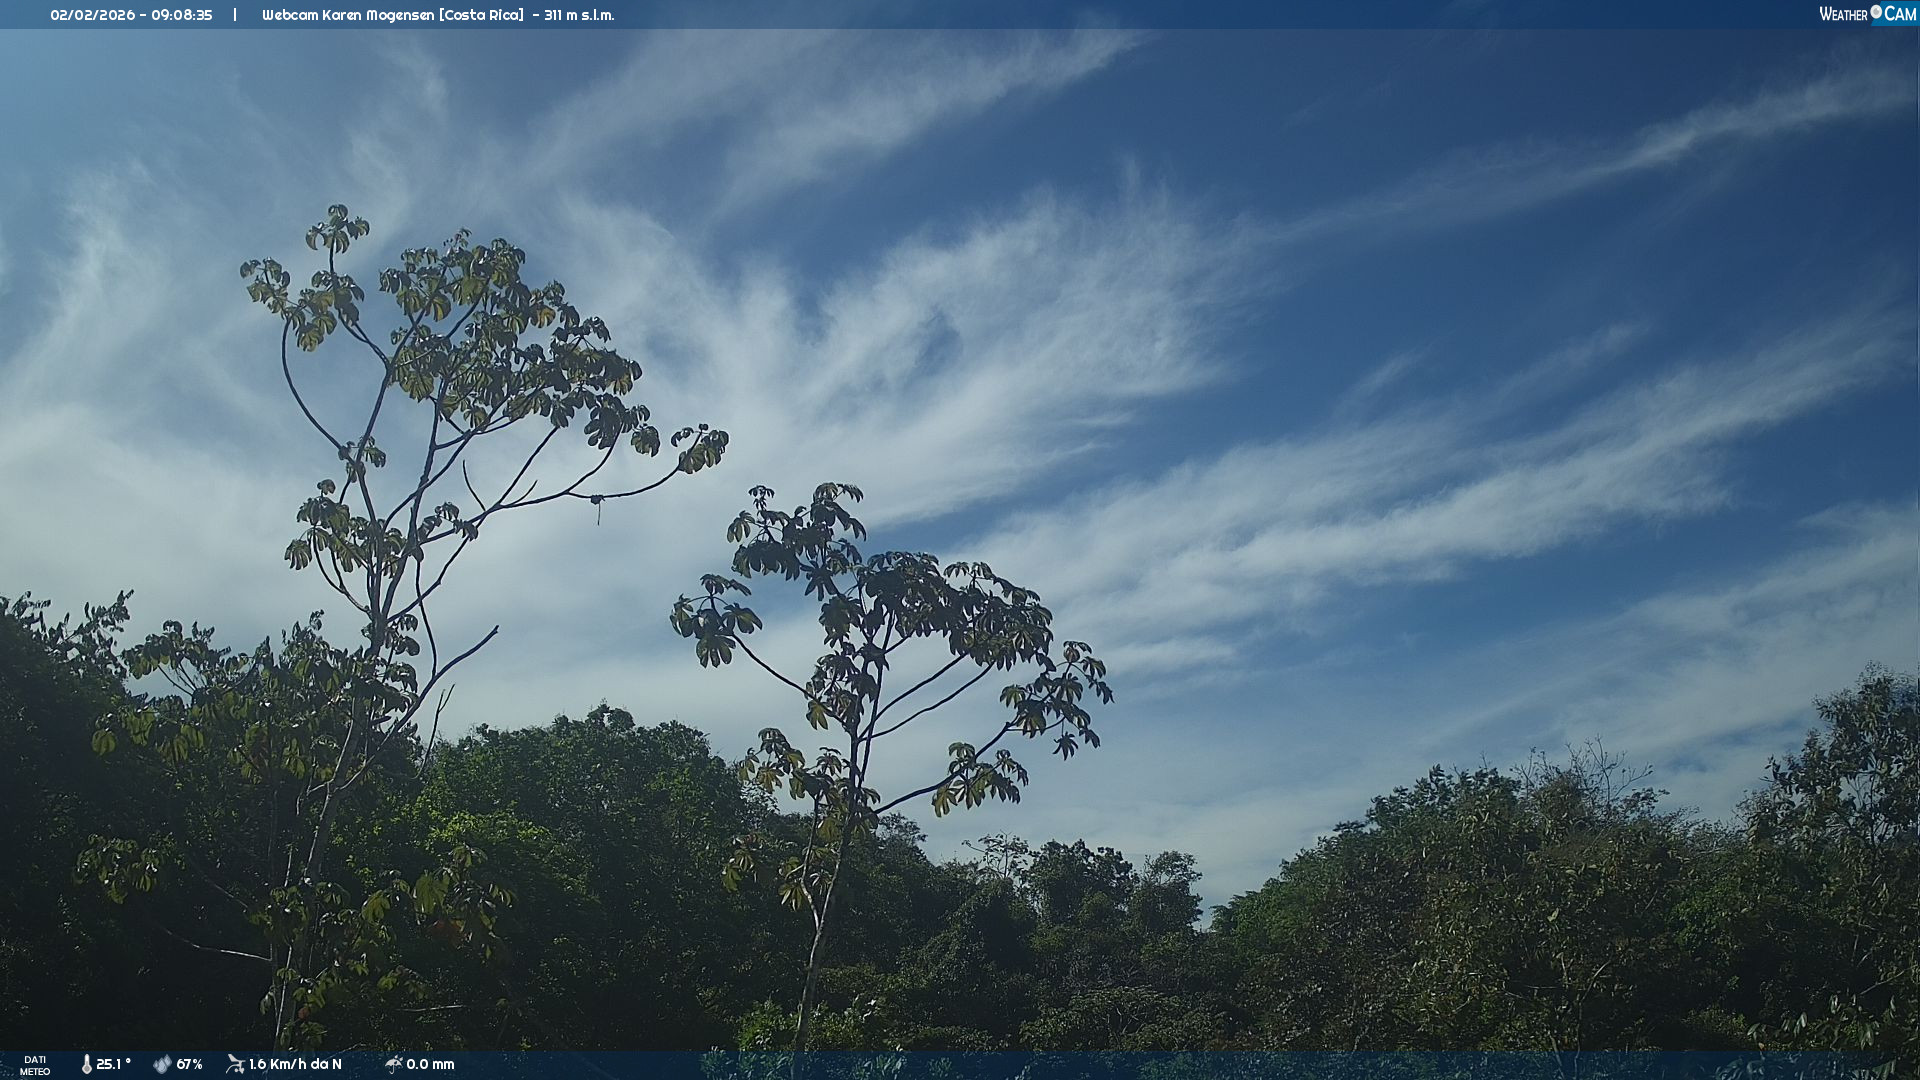Click the [Costa Rica] location text
The height and width of the screenshot is (1080, 1920).
481,15
